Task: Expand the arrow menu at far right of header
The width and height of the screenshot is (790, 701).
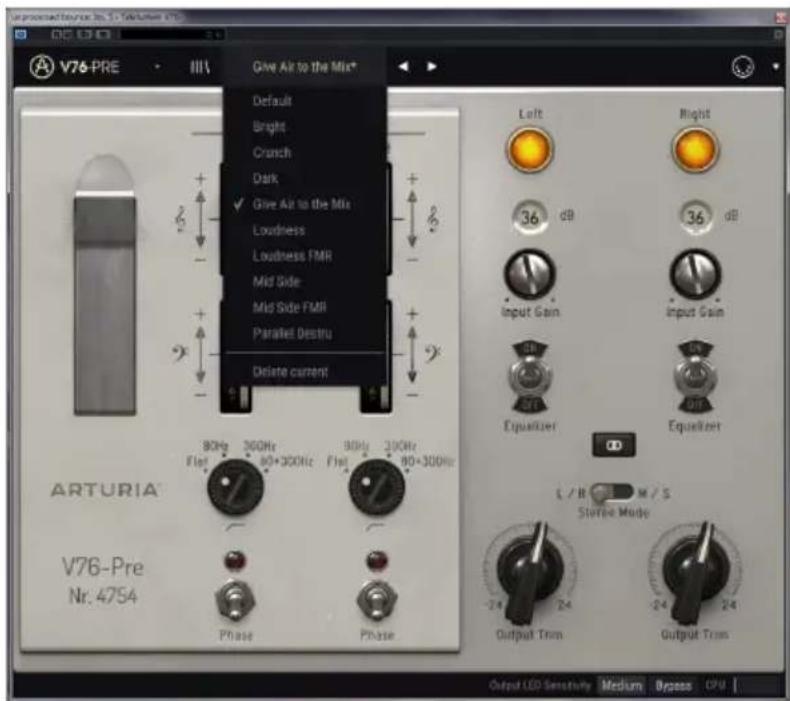Action: (x=775, y=67)
